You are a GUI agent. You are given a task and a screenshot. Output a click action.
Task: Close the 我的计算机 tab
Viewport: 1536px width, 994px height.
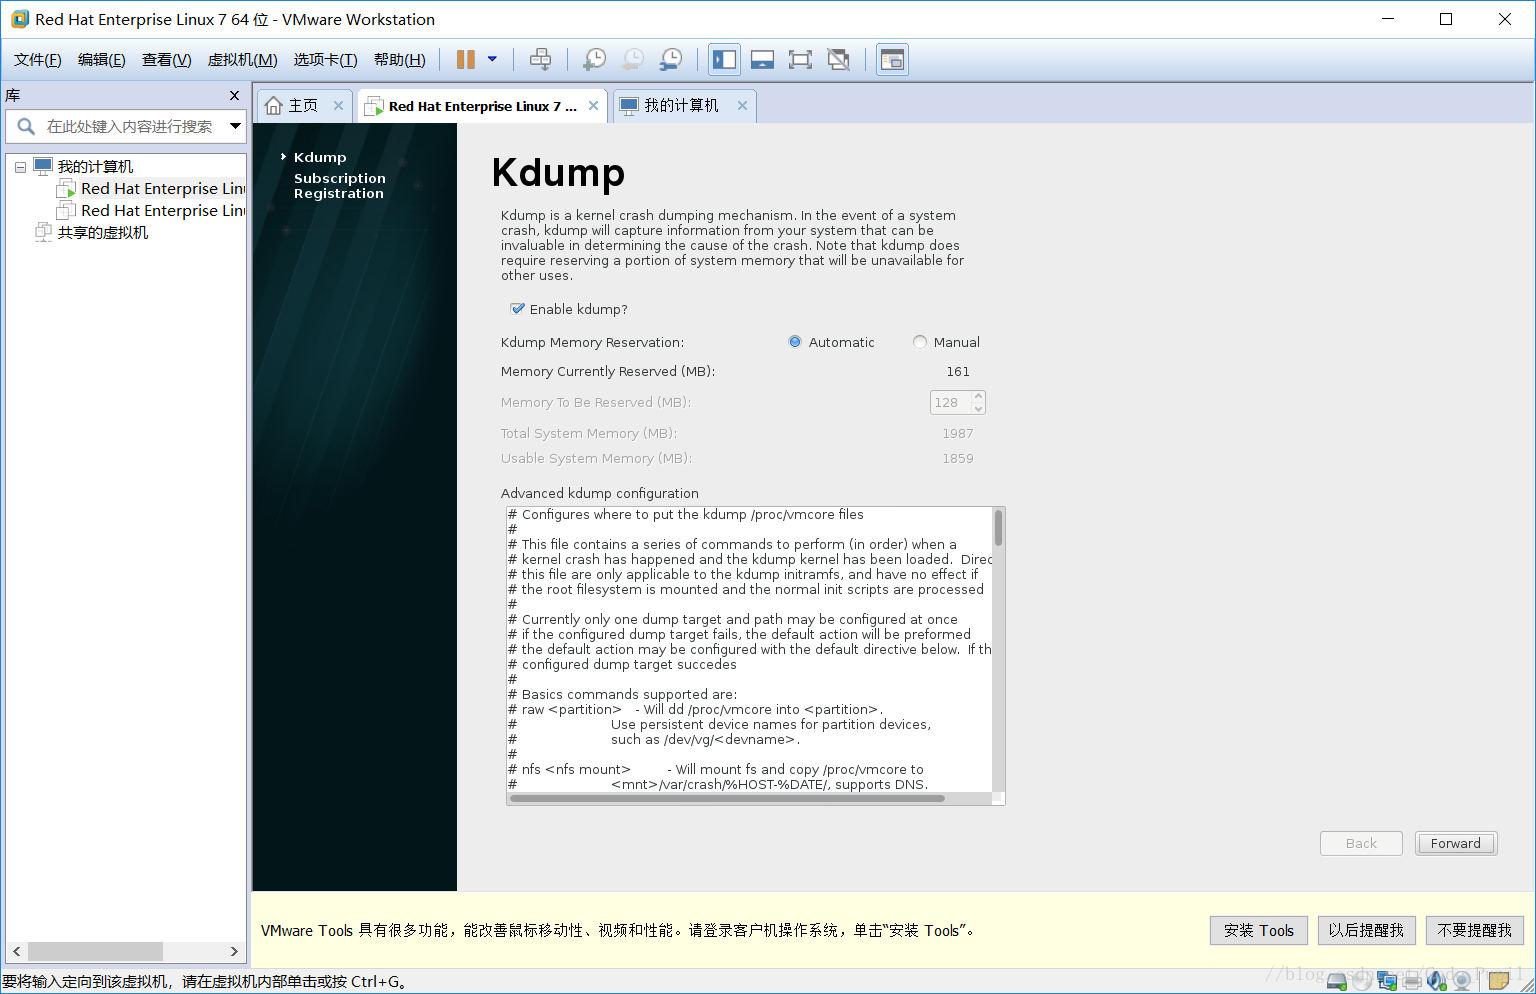[742, 106]
